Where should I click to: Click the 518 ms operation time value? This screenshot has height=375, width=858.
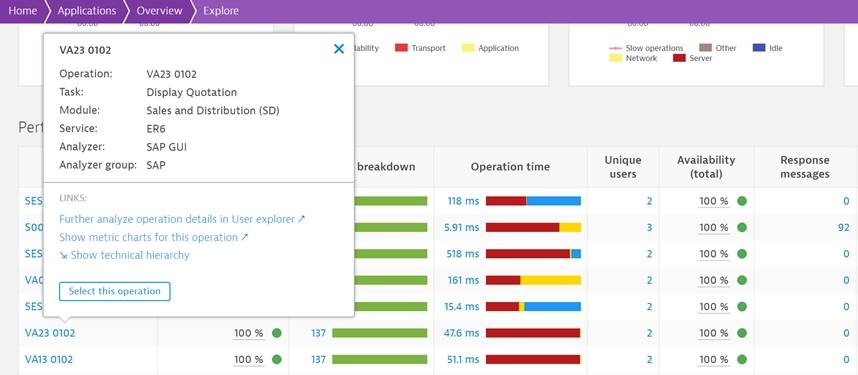point(463,253)
